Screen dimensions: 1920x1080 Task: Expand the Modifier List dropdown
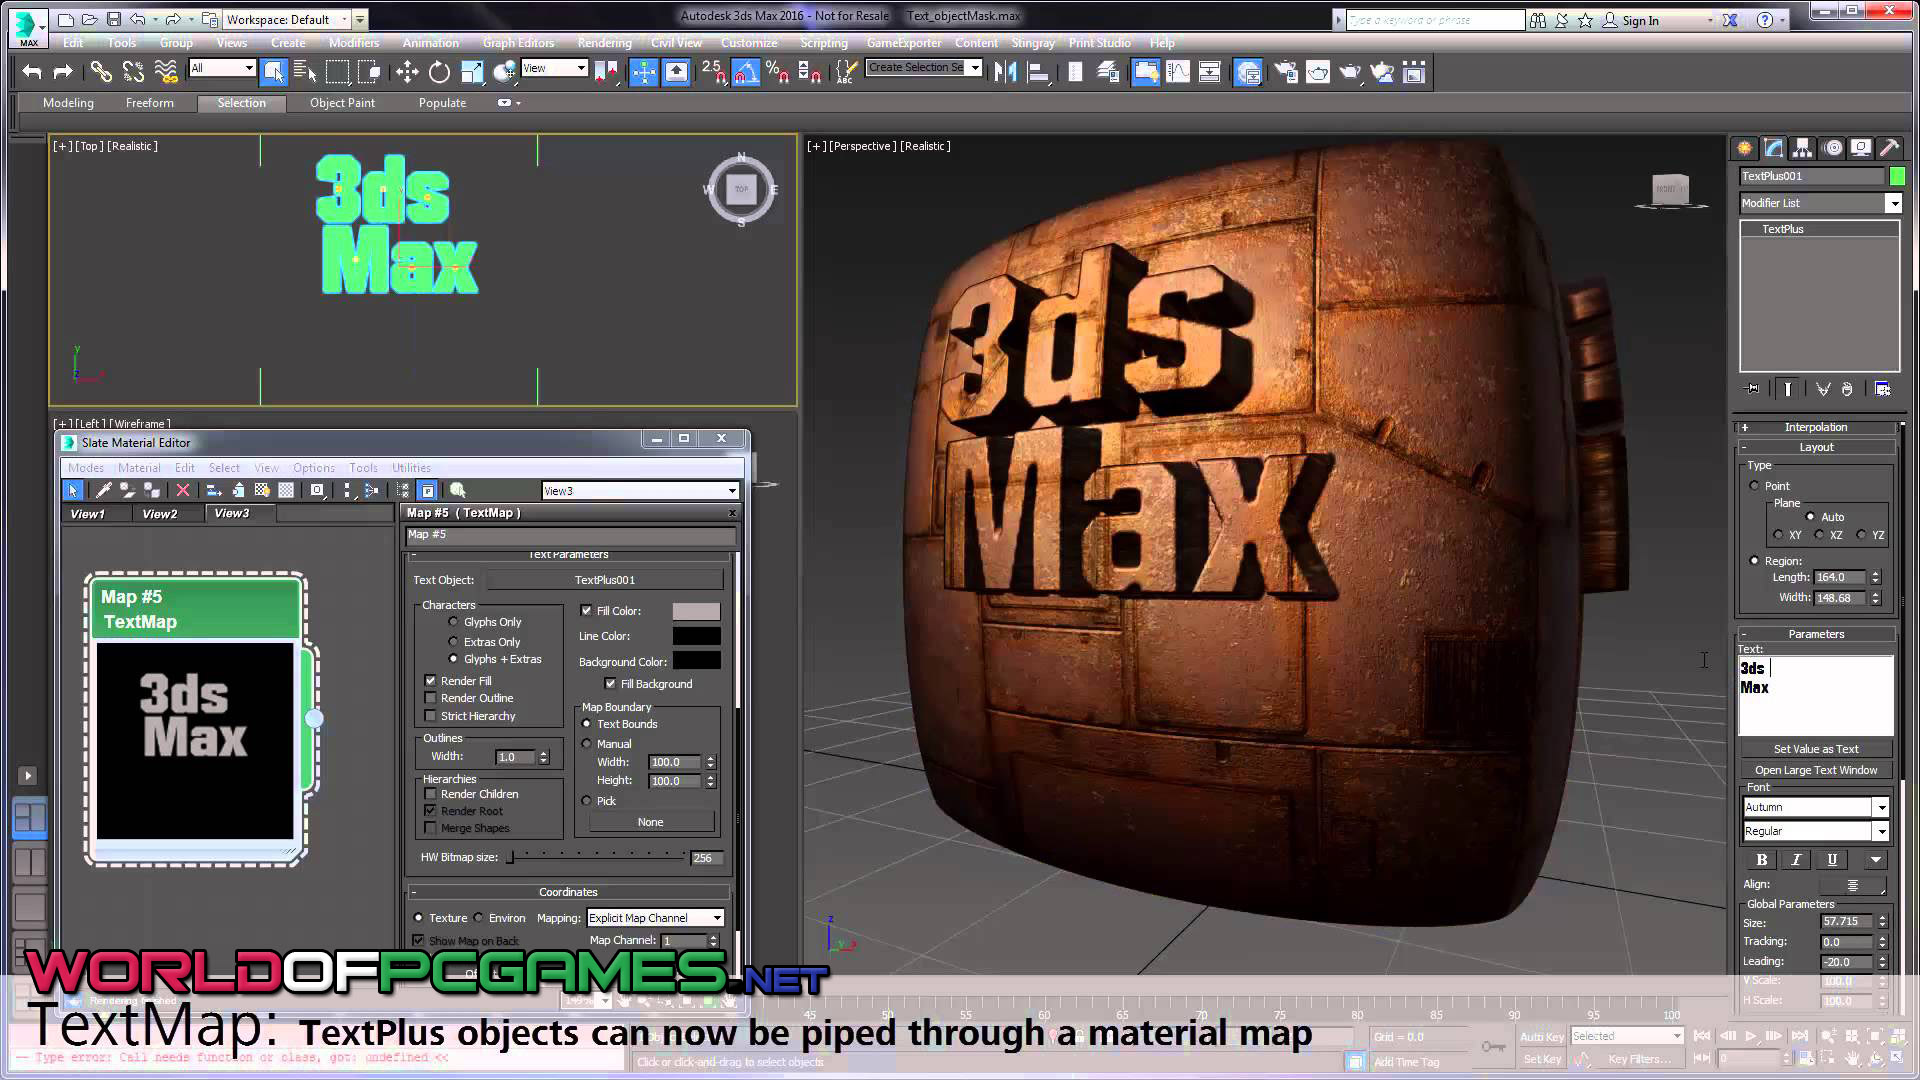tap(1893, 203)
